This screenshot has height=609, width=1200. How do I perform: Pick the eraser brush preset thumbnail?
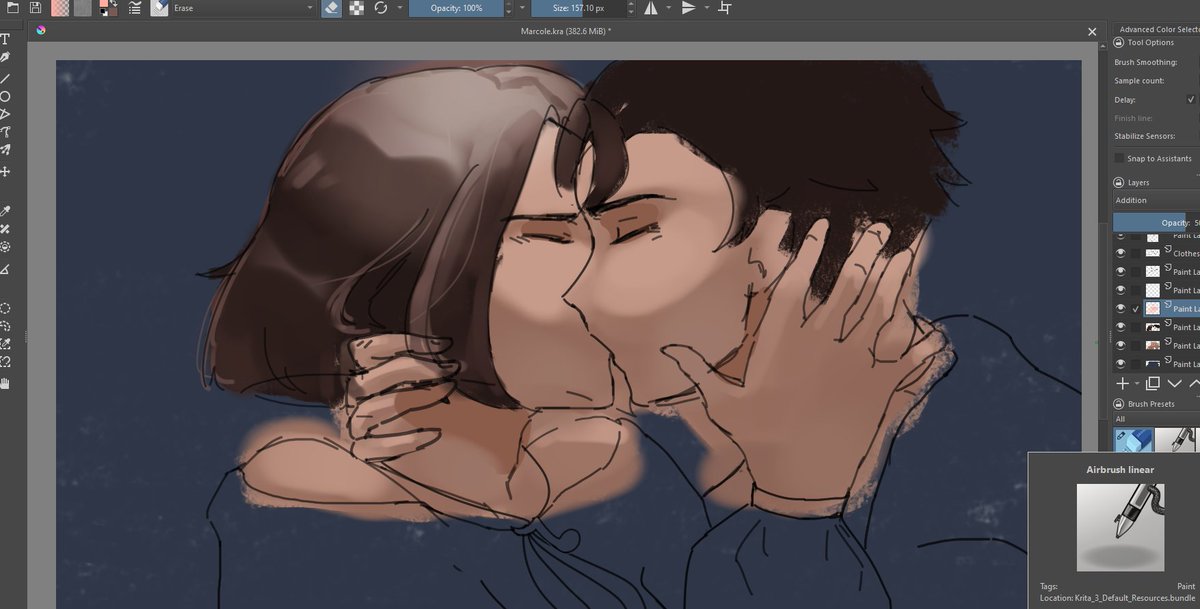[1134, 439]
